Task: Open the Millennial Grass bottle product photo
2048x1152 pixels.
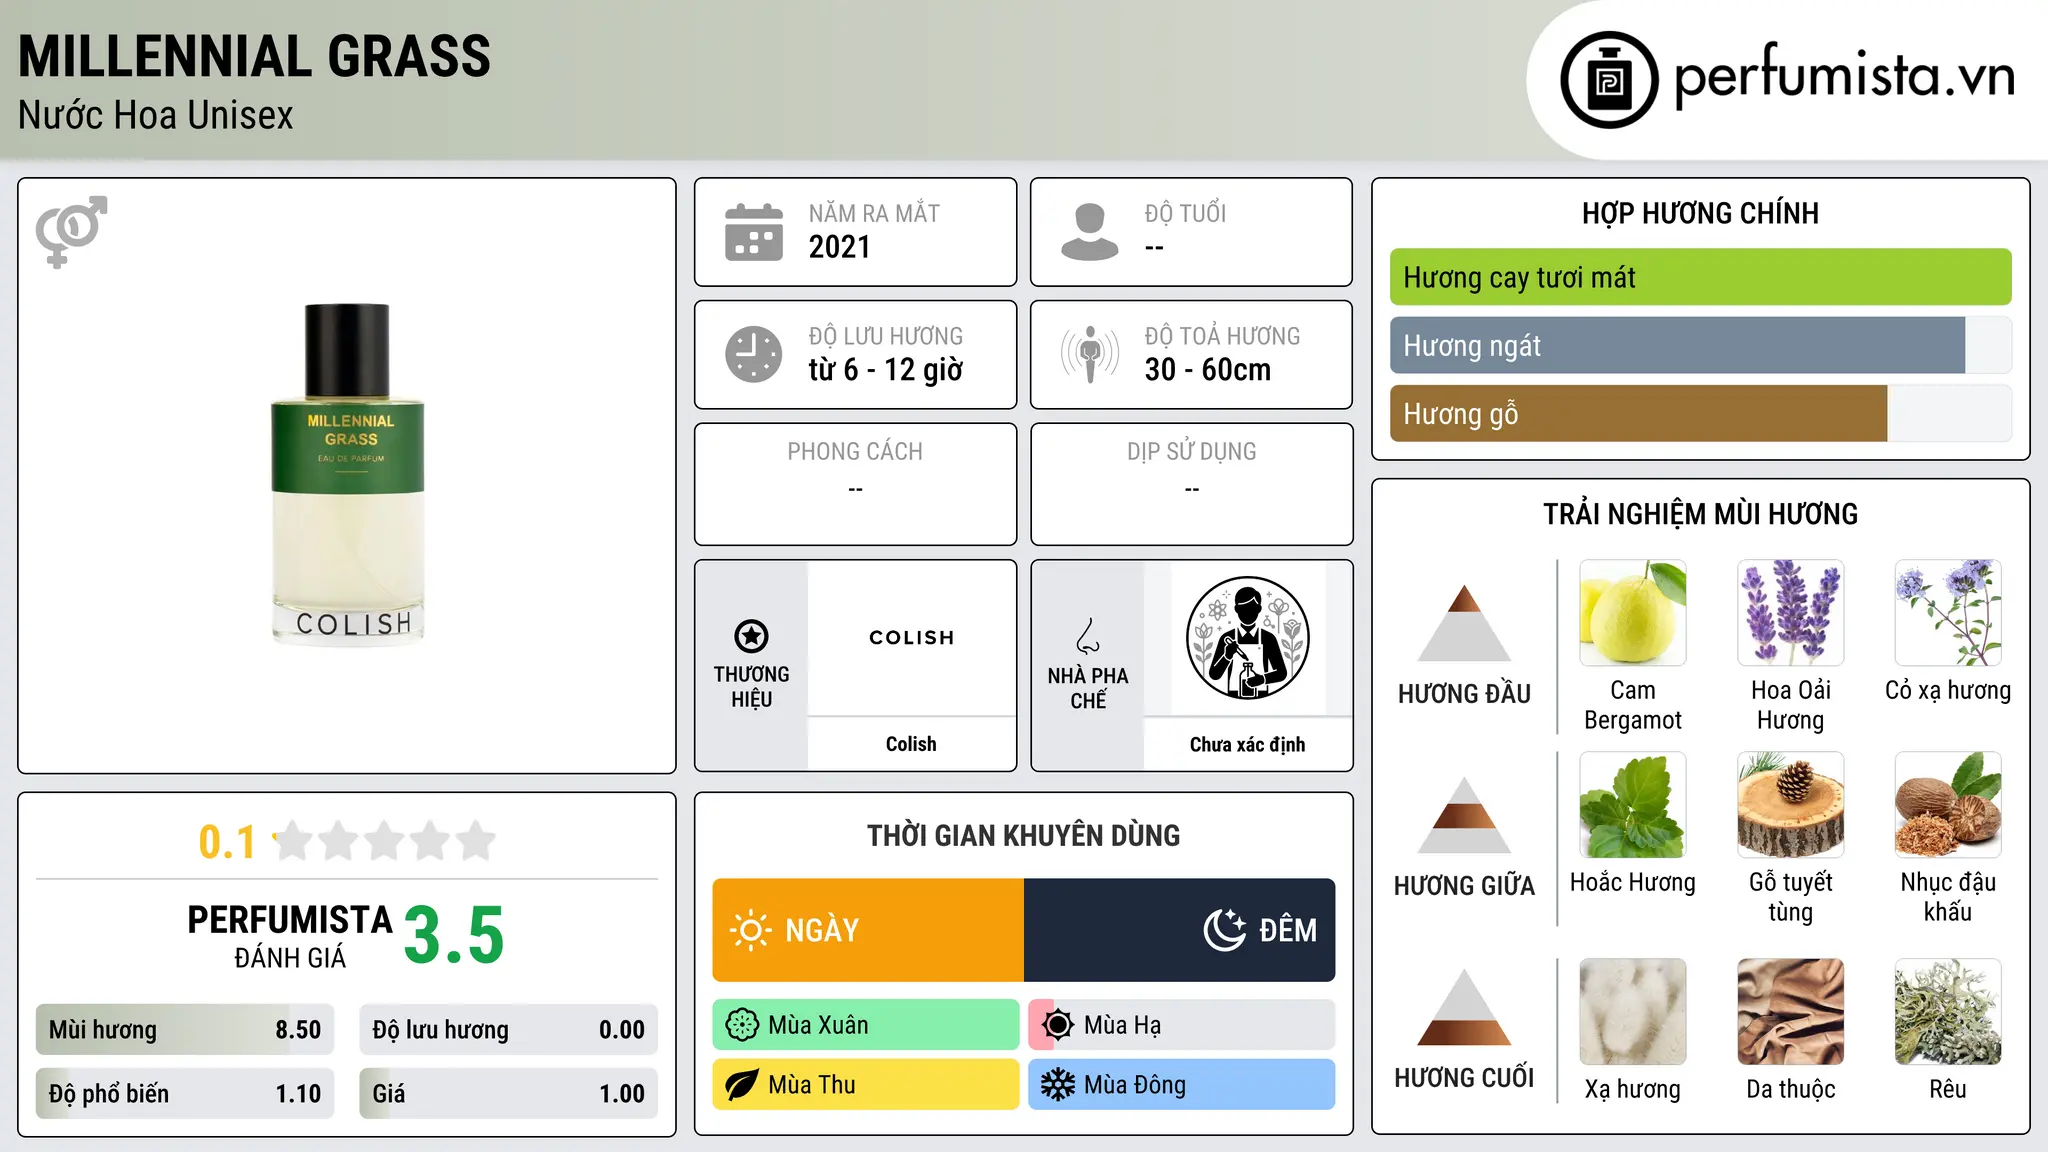Action: 348,474
